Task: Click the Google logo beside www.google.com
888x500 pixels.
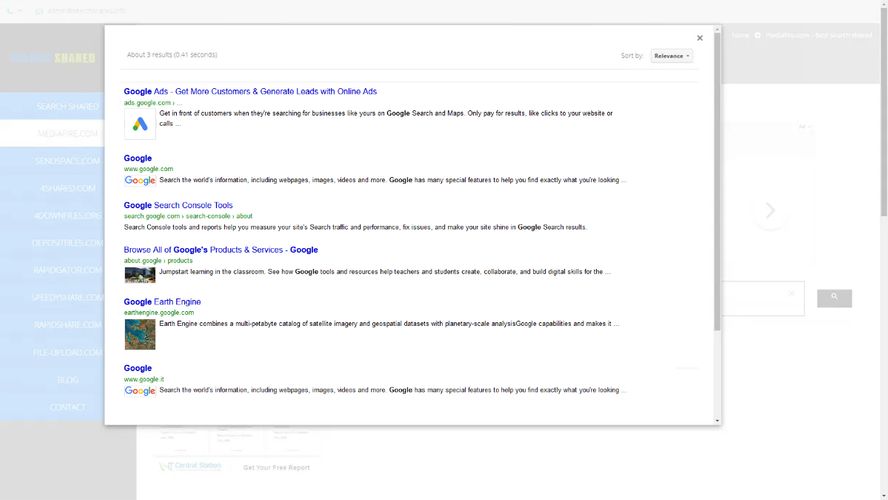Action: click(x=140, y=181)
